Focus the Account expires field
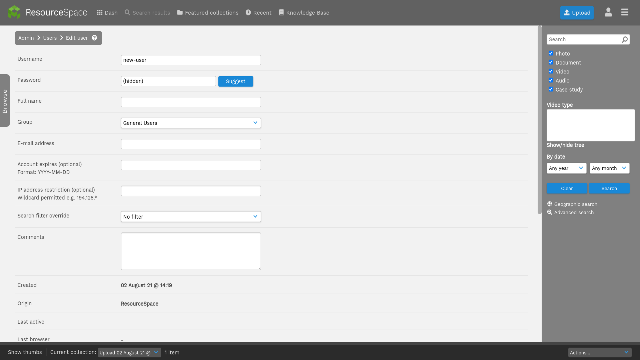Image resolution: width=640 pixels, height=360 pixels. point(191,165)
